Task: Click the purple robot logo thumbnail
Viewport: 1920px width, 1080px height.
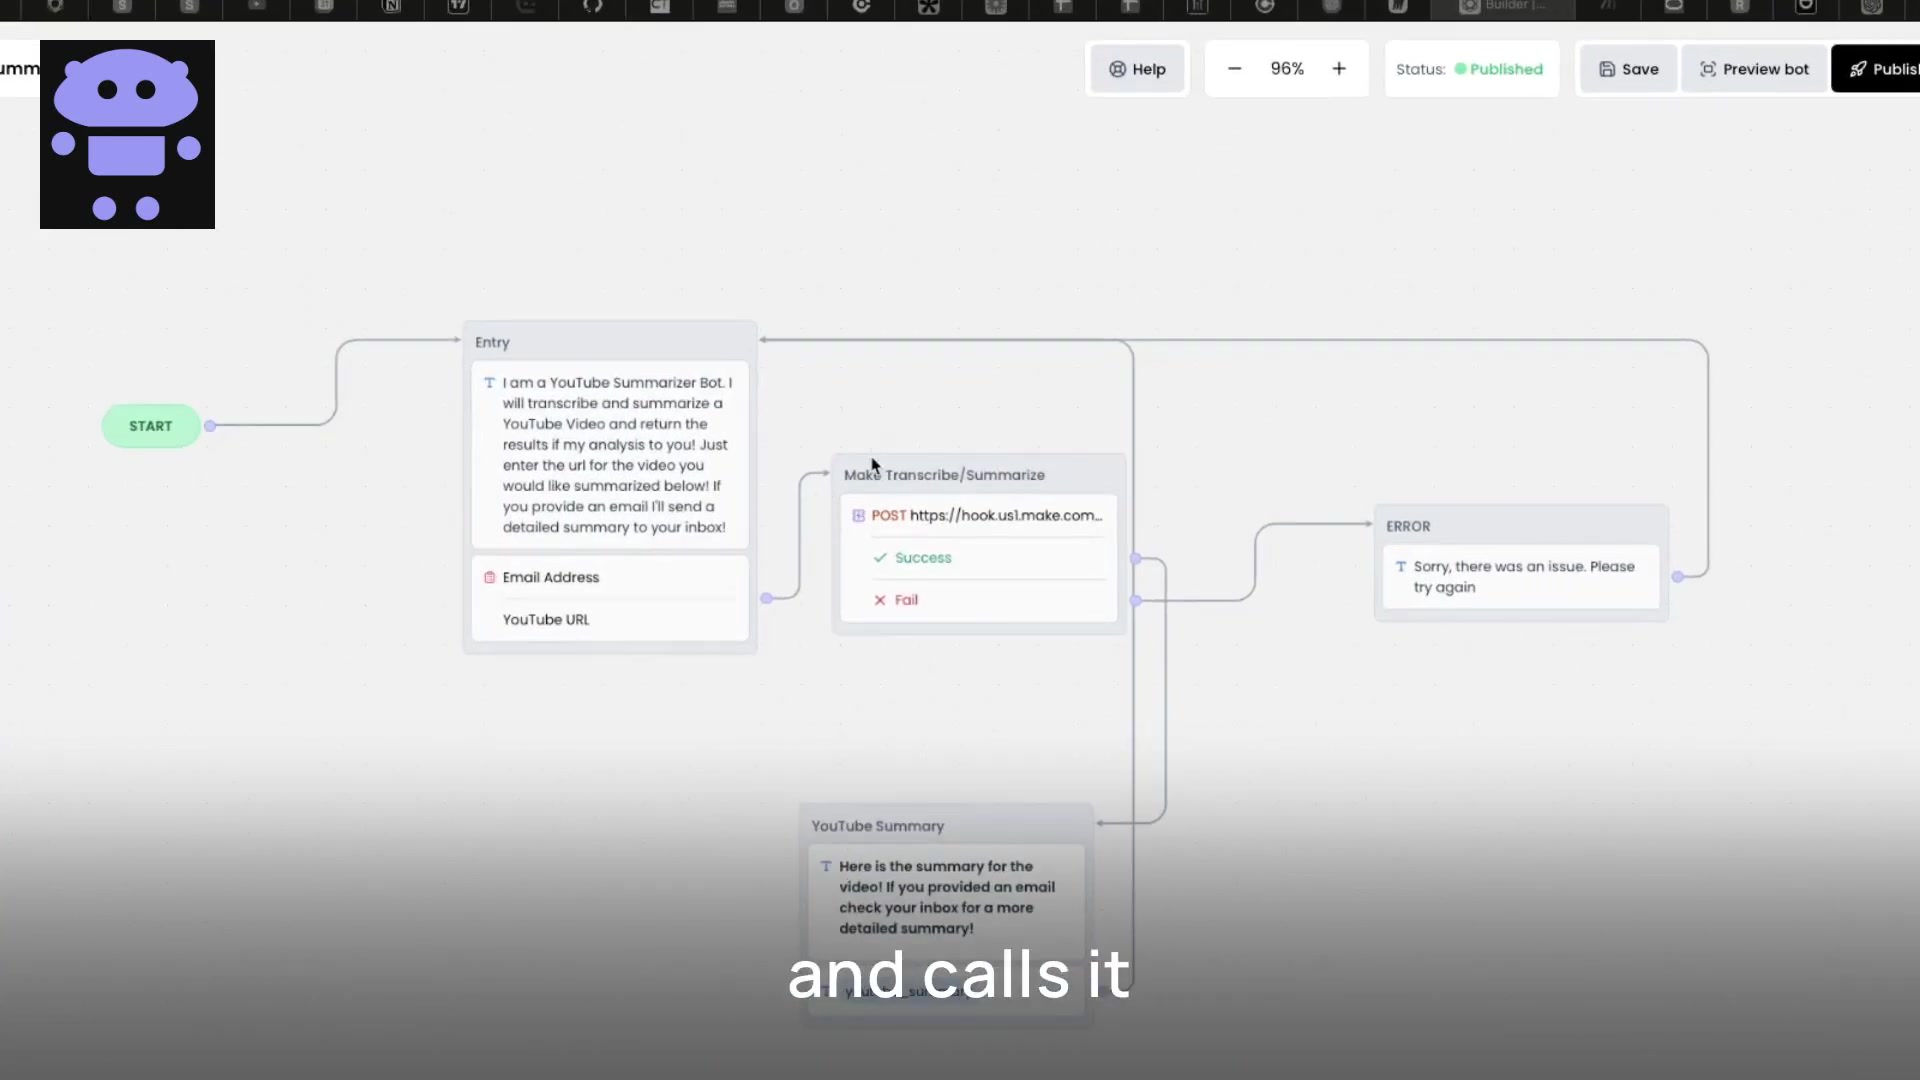Action: [x=127, y=134]
